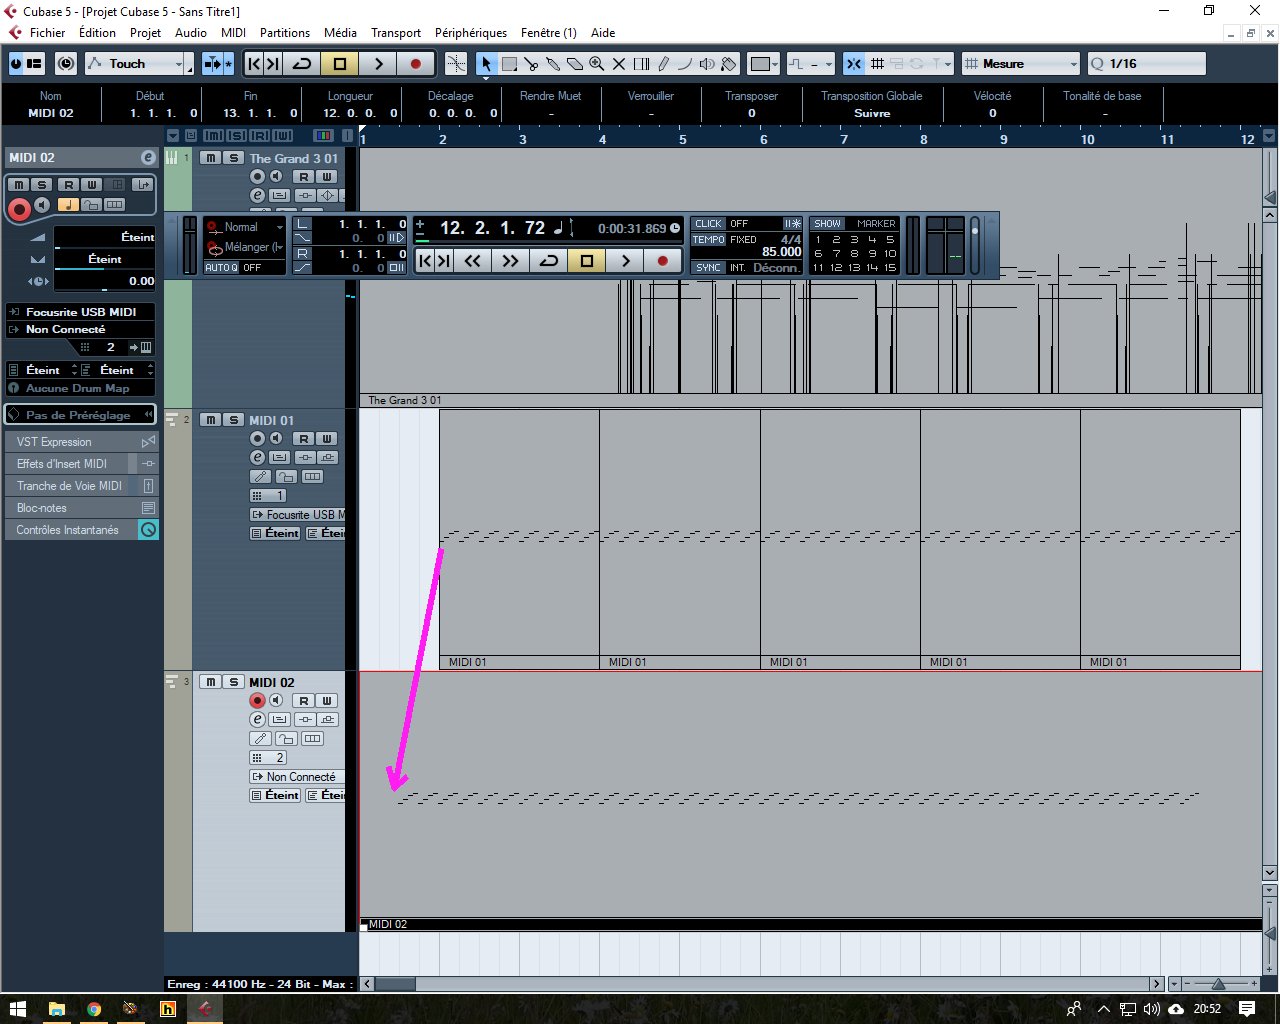Open the Mesure grid type dropdown

[1021, 64]
